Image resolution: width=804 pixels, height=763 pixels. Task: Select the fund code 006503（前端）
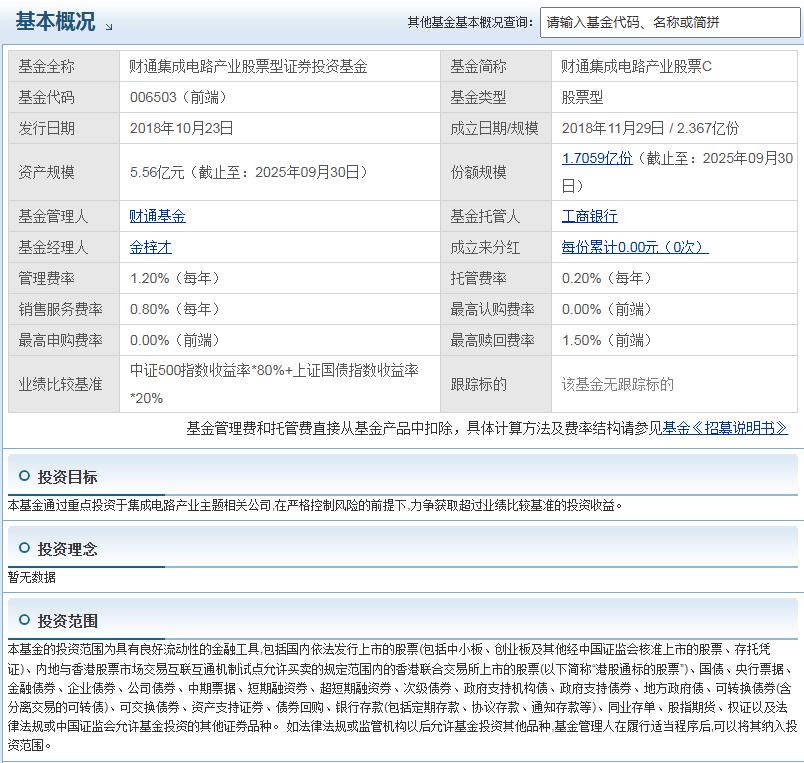[x=178, y=97]
